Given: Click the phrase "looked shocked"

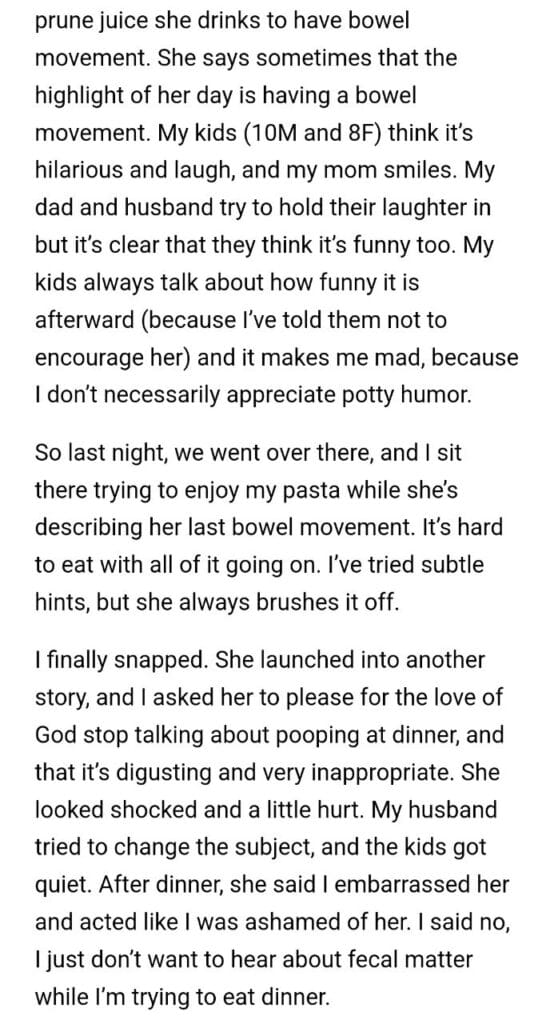Looking at the screenshot, I should point(112,810).
